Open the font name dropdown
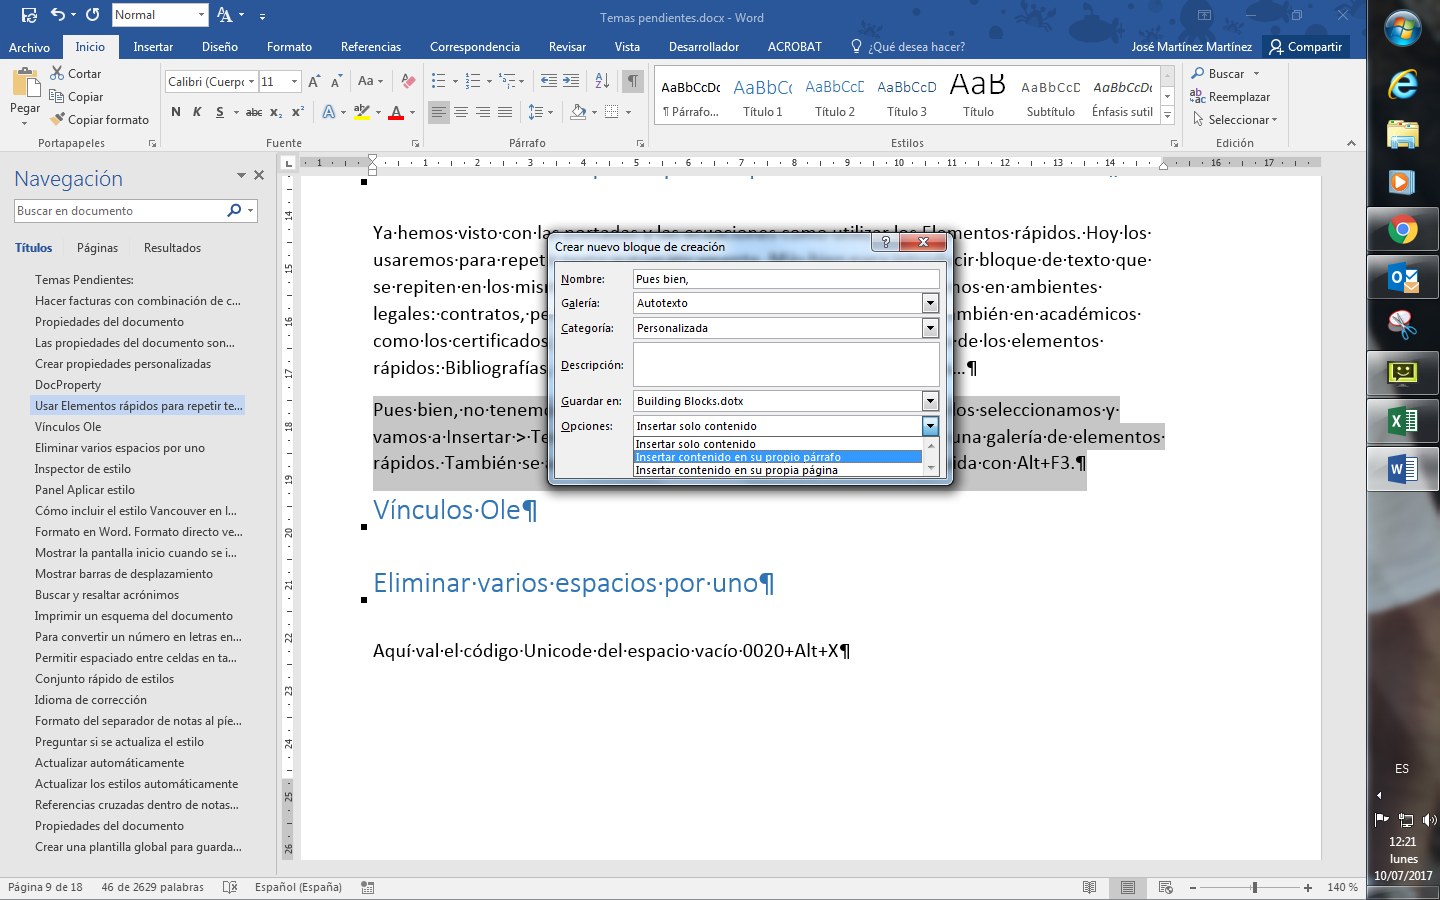Viewport: 1440px width, 900px height. coord(251,81)
